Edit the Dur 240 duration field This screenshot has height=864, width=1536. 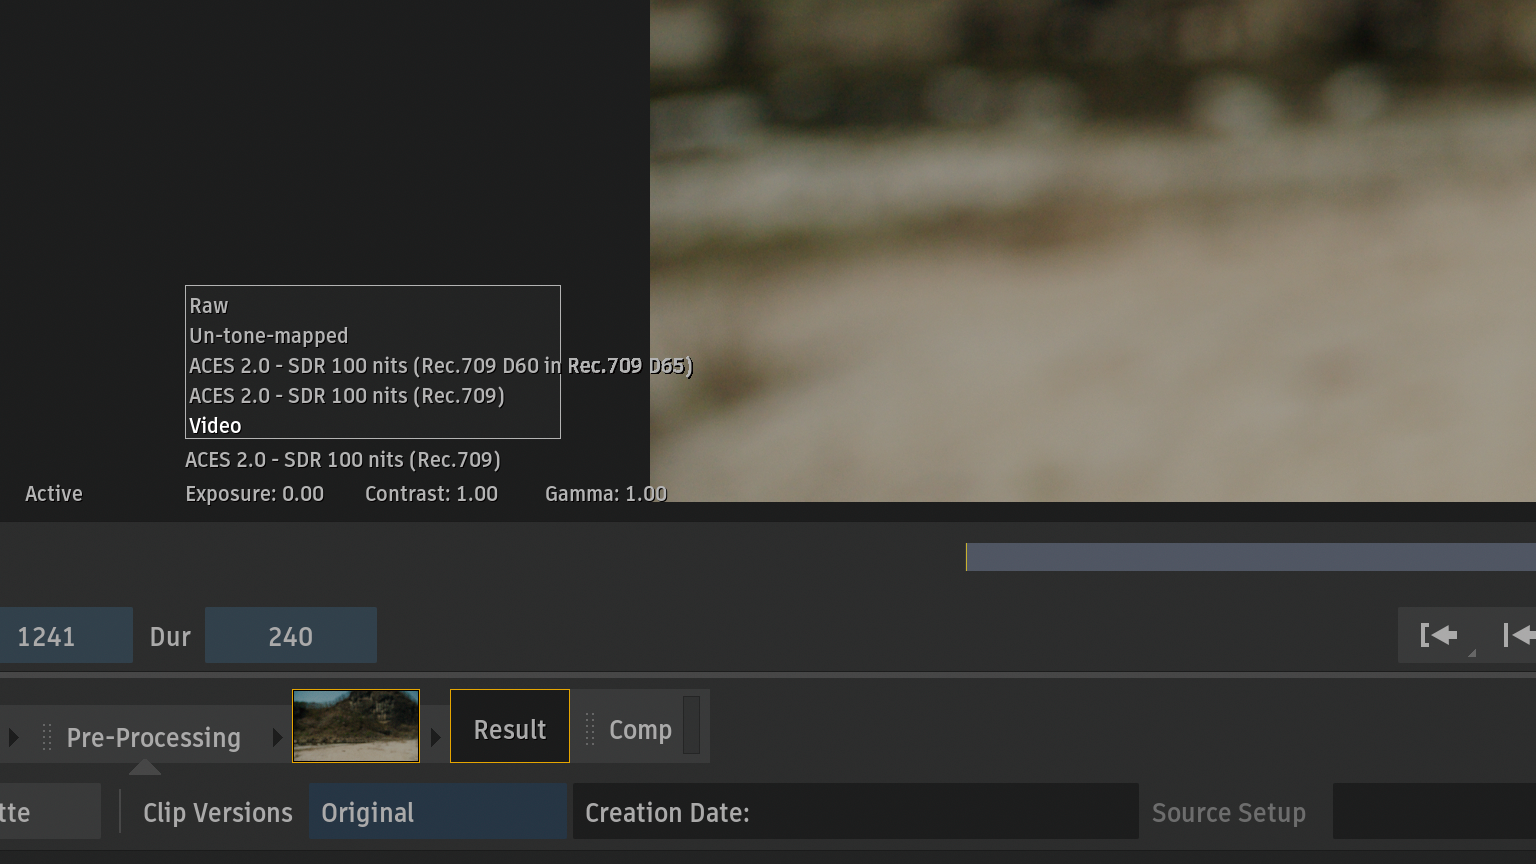291,635
